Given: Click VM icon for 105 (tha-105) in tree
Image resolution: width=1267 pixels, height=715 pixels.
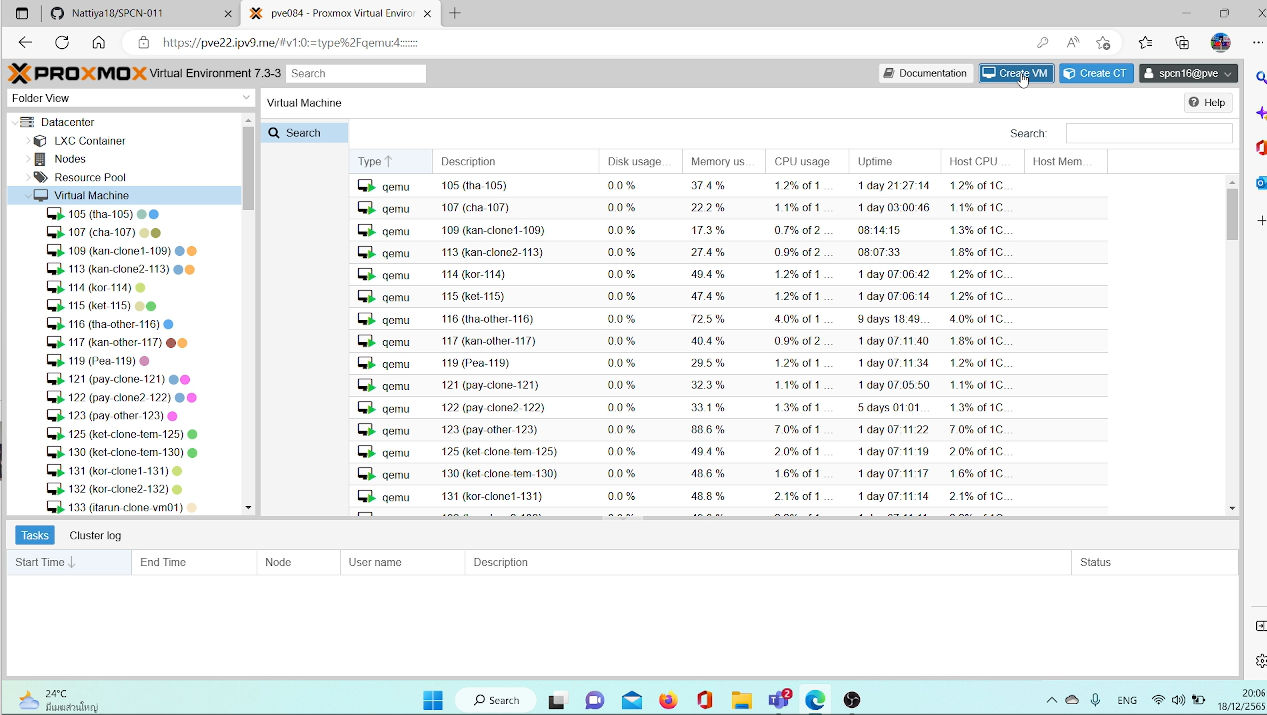Looking at the screenshot, I should click(x=56, y=214).
